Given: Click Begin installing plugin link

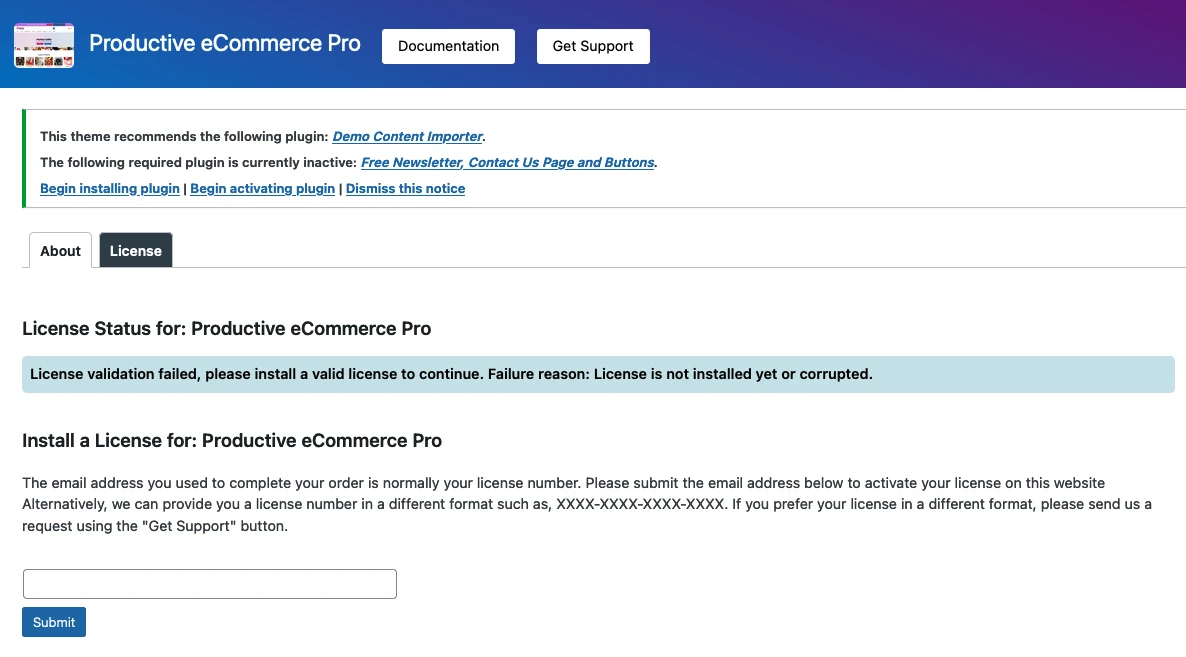Looking at the screenshot, I should (x=110, y=189).
